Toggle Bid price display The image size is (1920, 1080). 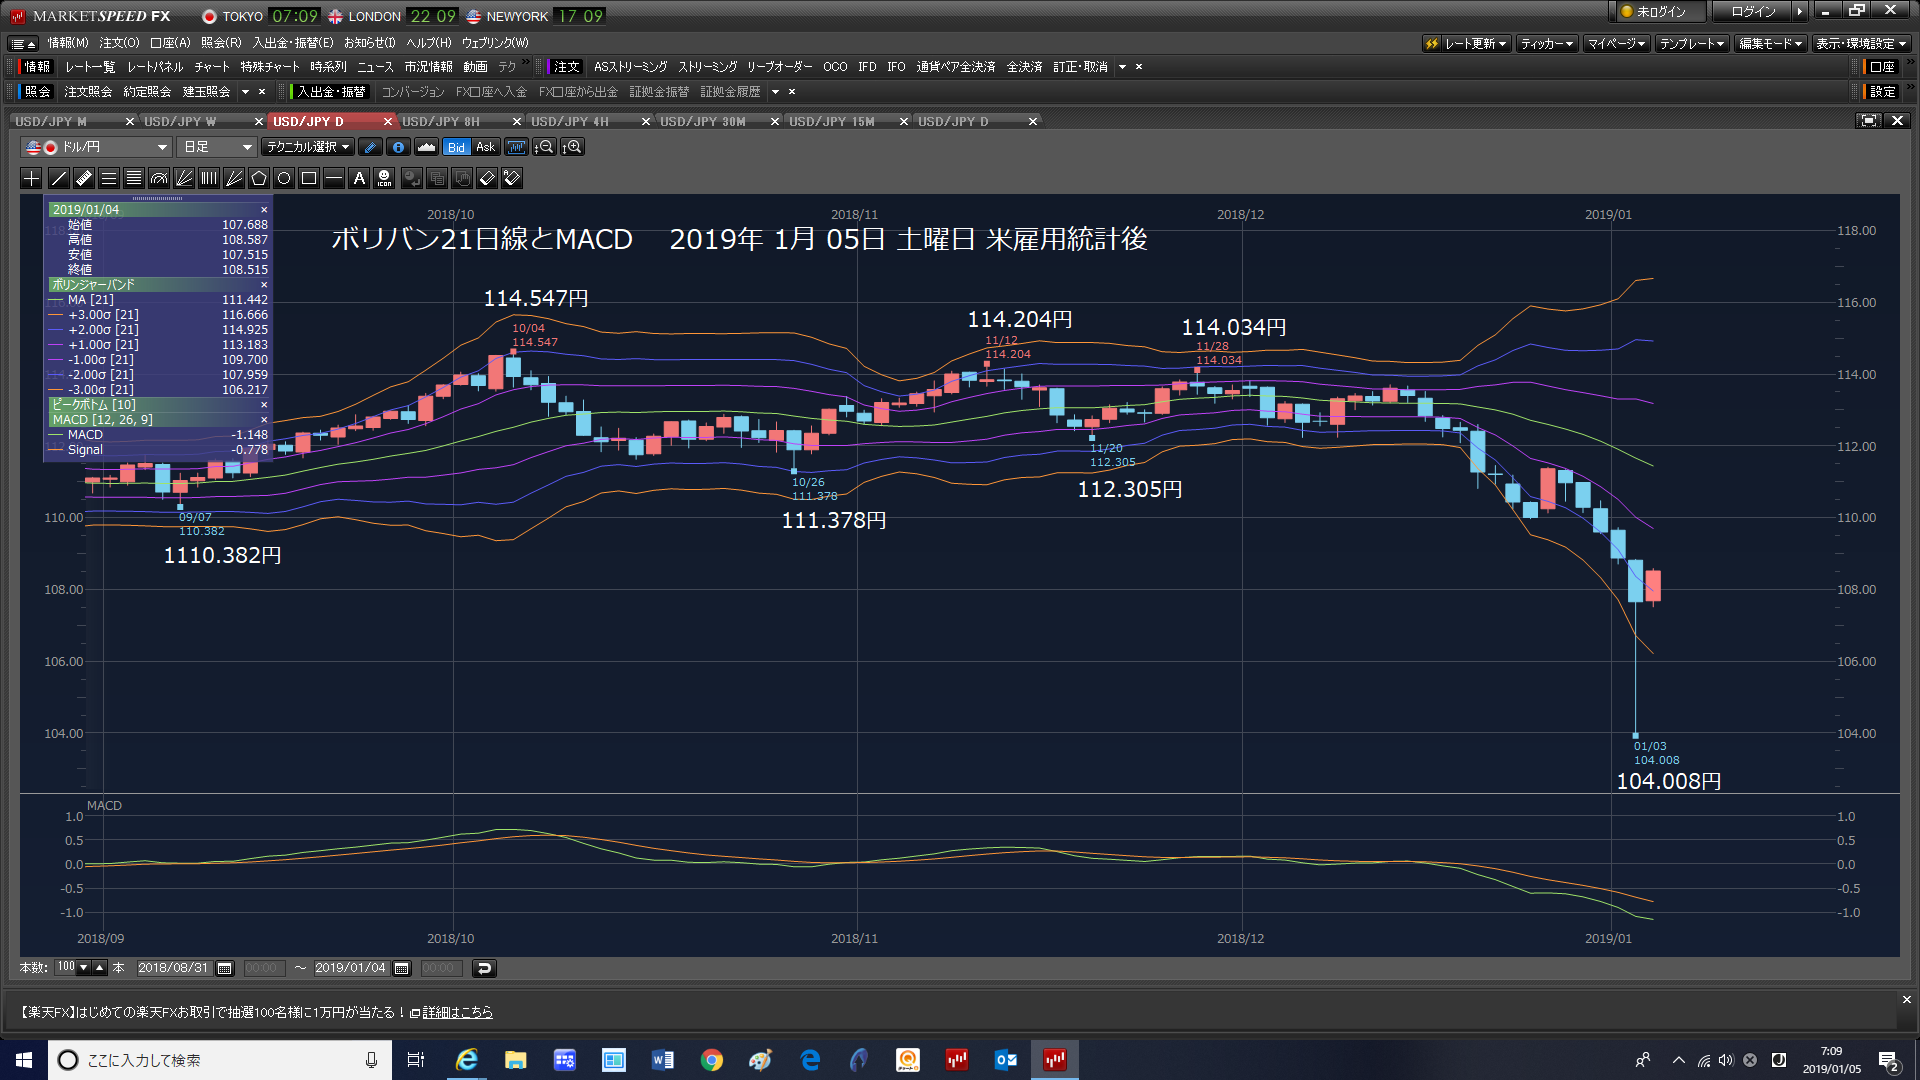point(456,147)
